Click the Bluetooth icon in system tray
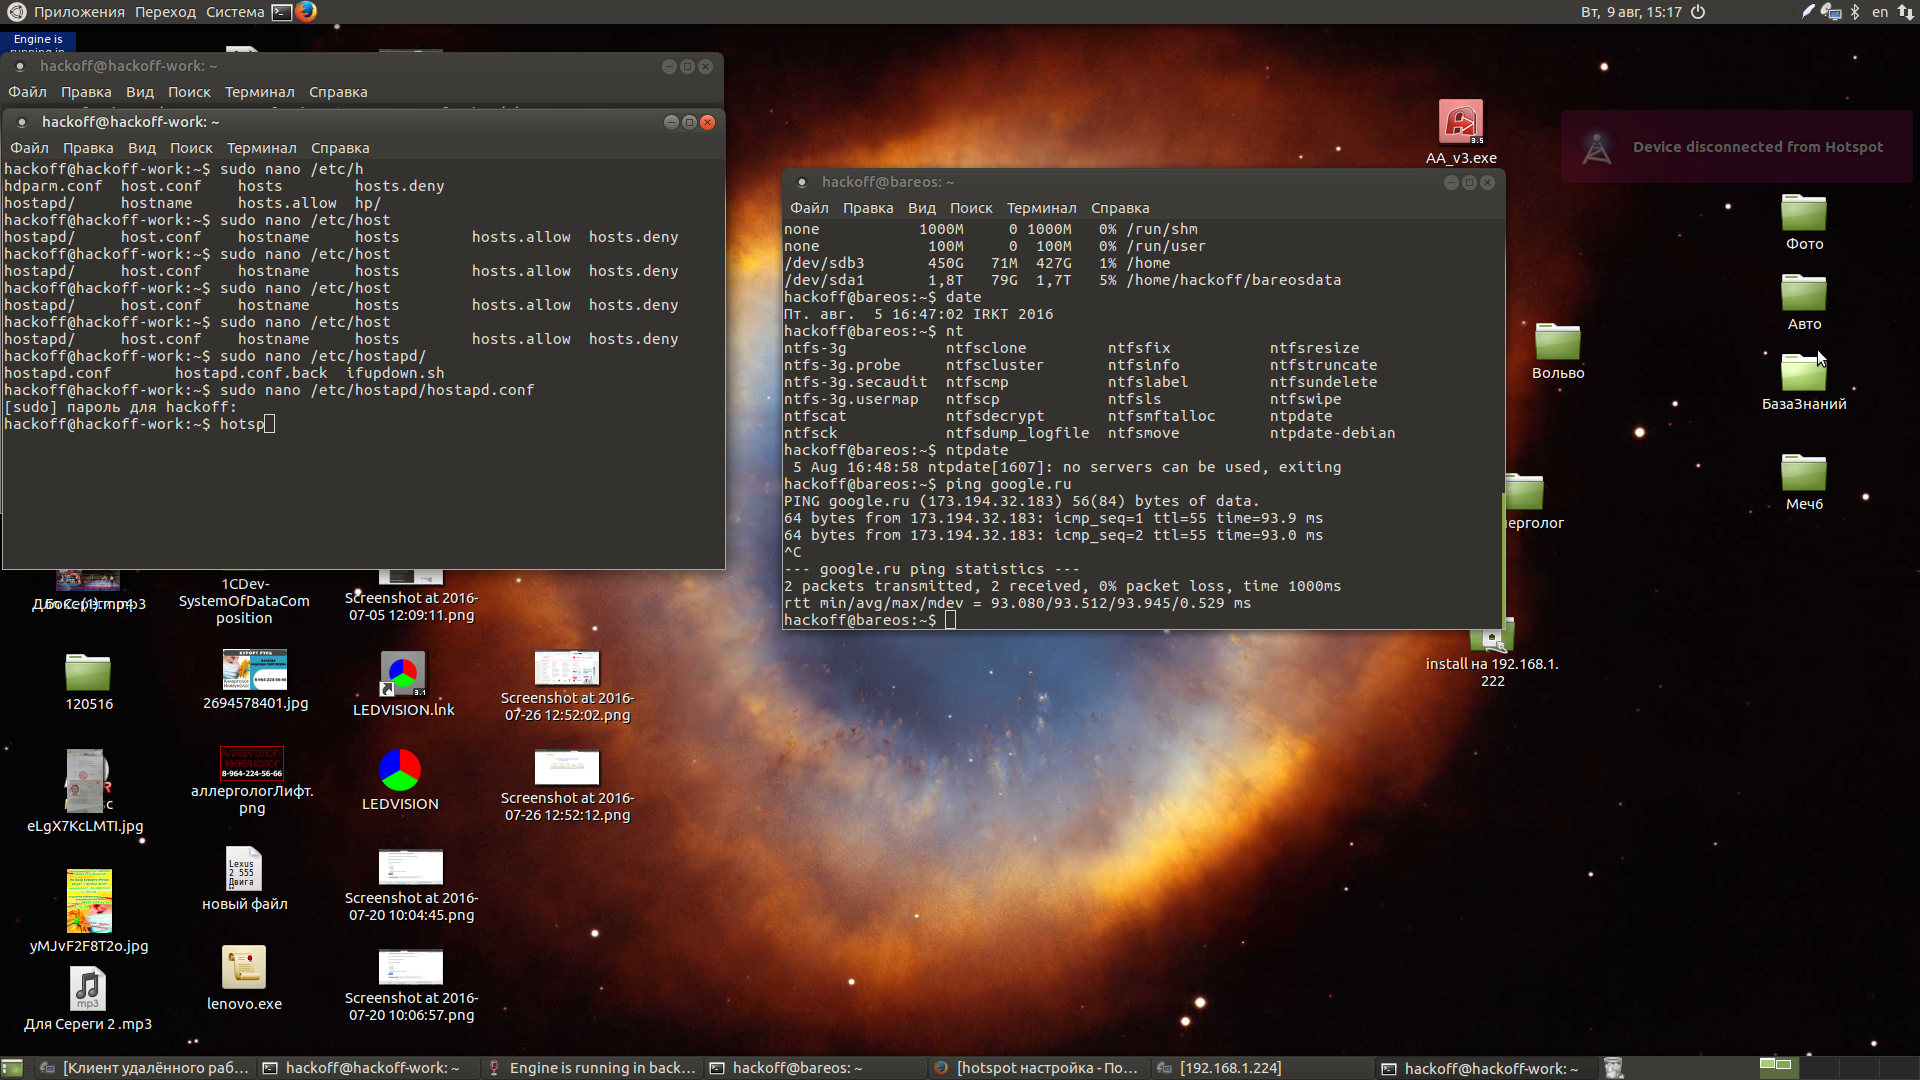1920x1080 pixels. click(1855, 12)
